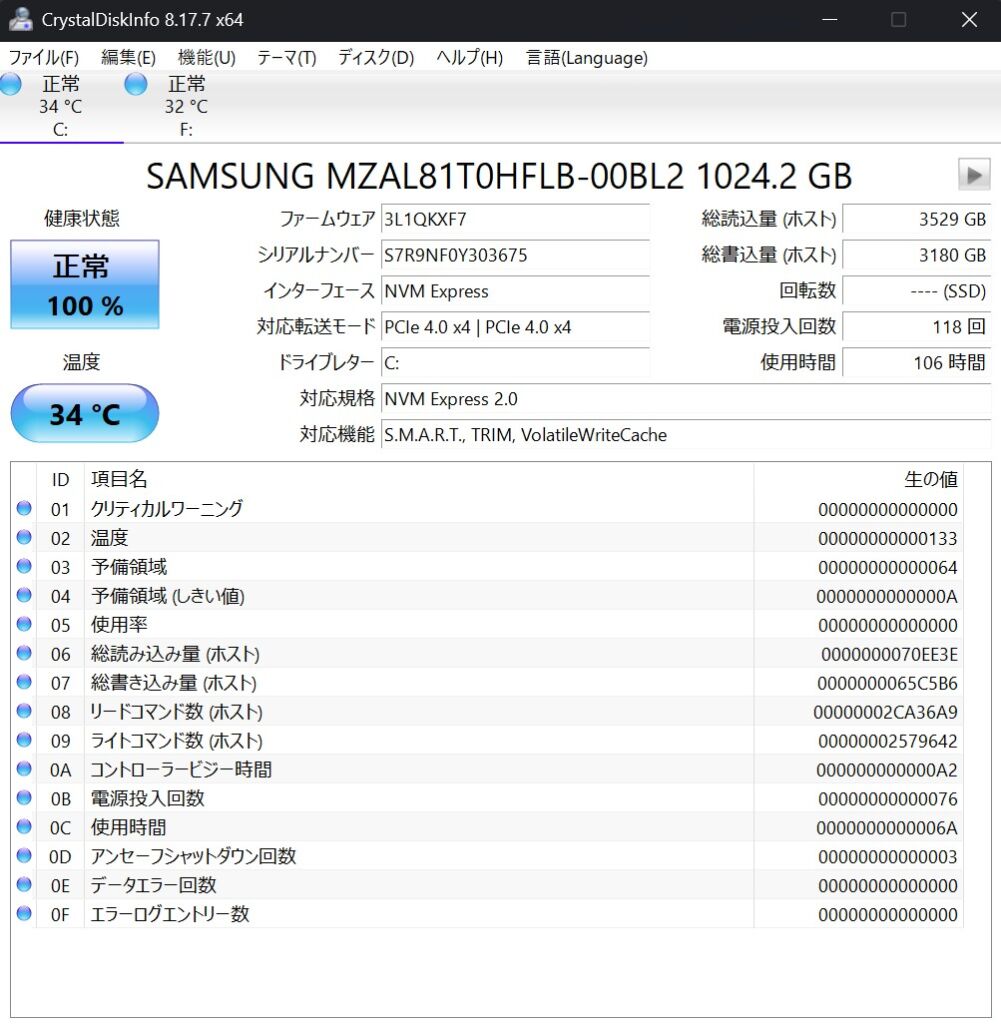Click raw value 0000000000006A

(887, 827)
